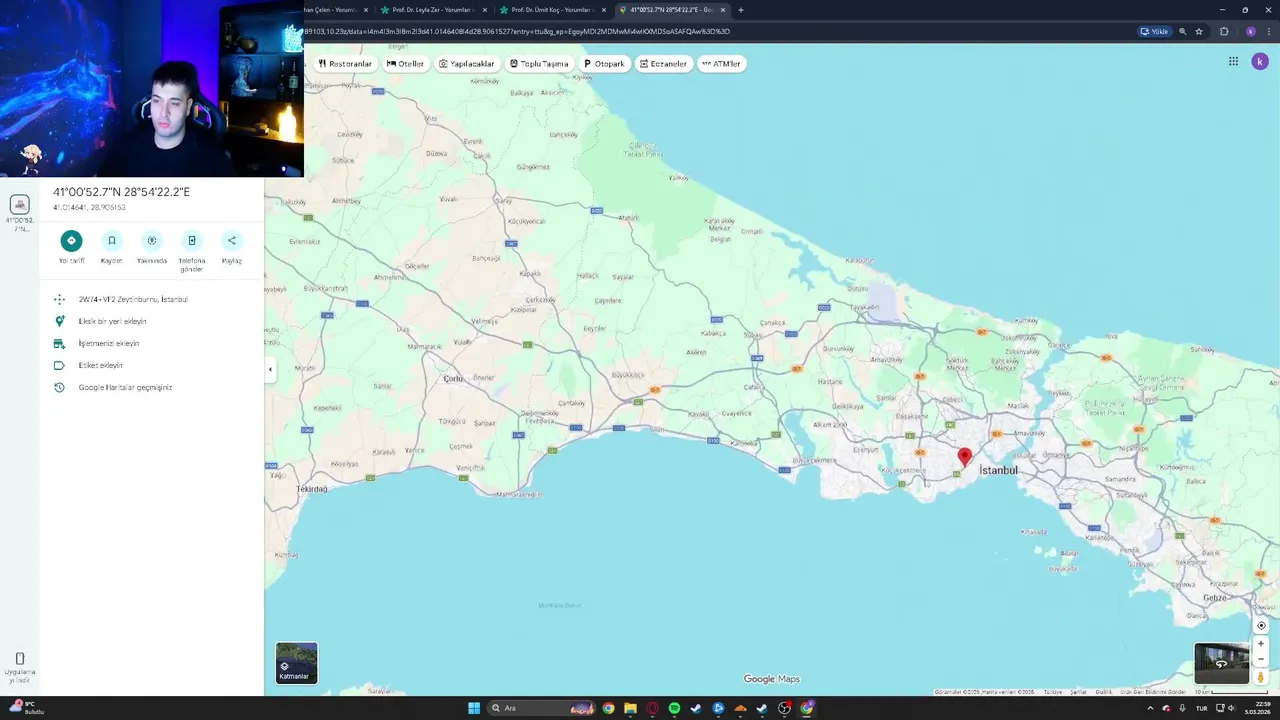The height and width of the screenshot is (720, 1280).
Task: Select the active Google Maps coordinates tab
Action: [671, 10]
